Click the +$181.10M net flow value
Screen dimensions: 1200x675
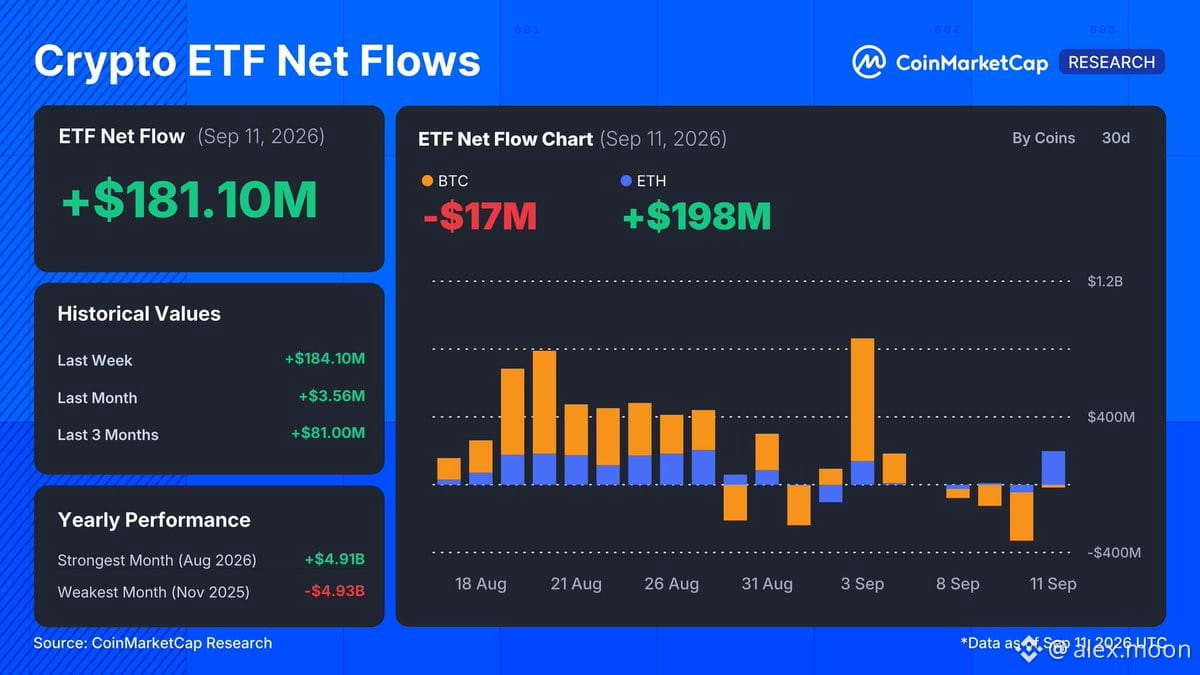[x=189, y=201]
